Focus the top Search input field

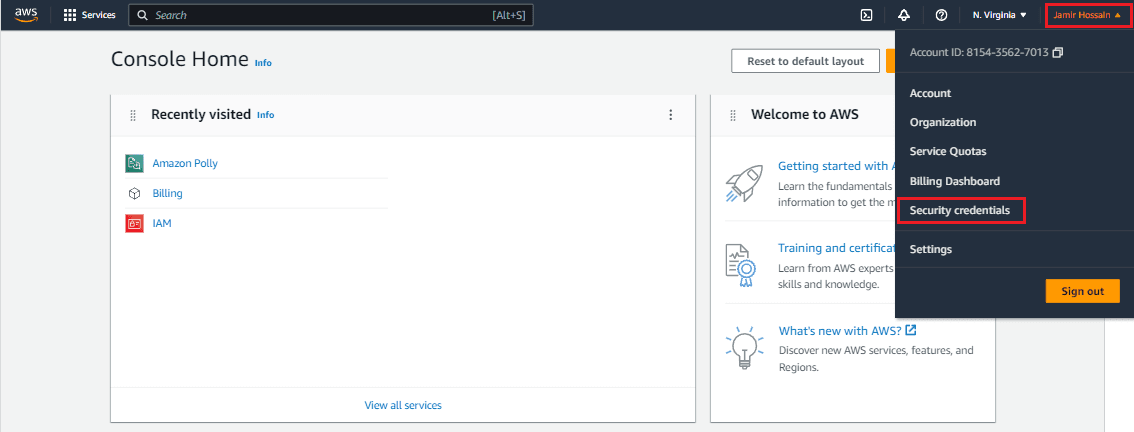coord(320,16)
